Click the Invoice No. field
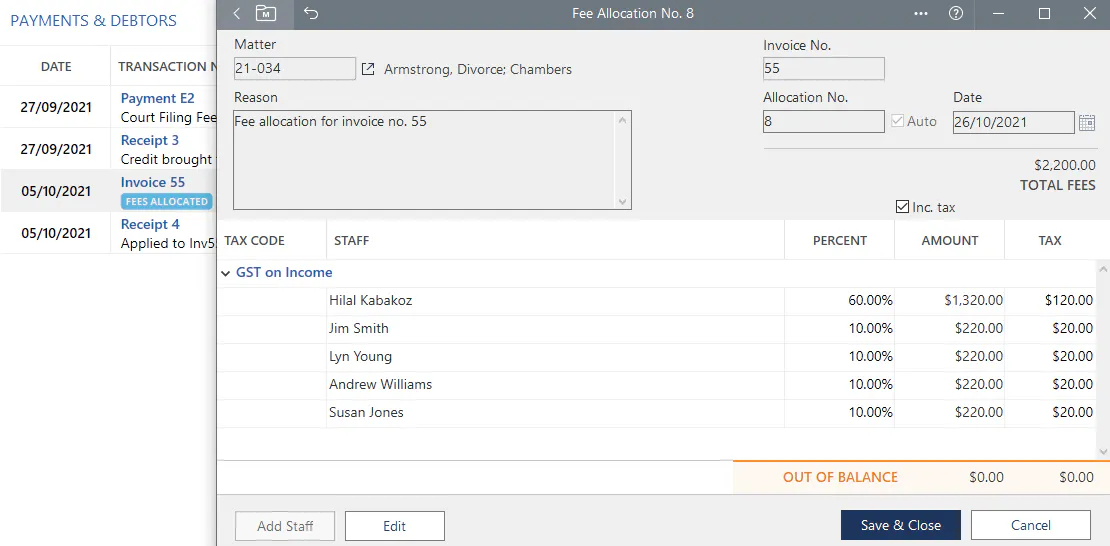This screenshot has height=546, width=1110. 824,69
